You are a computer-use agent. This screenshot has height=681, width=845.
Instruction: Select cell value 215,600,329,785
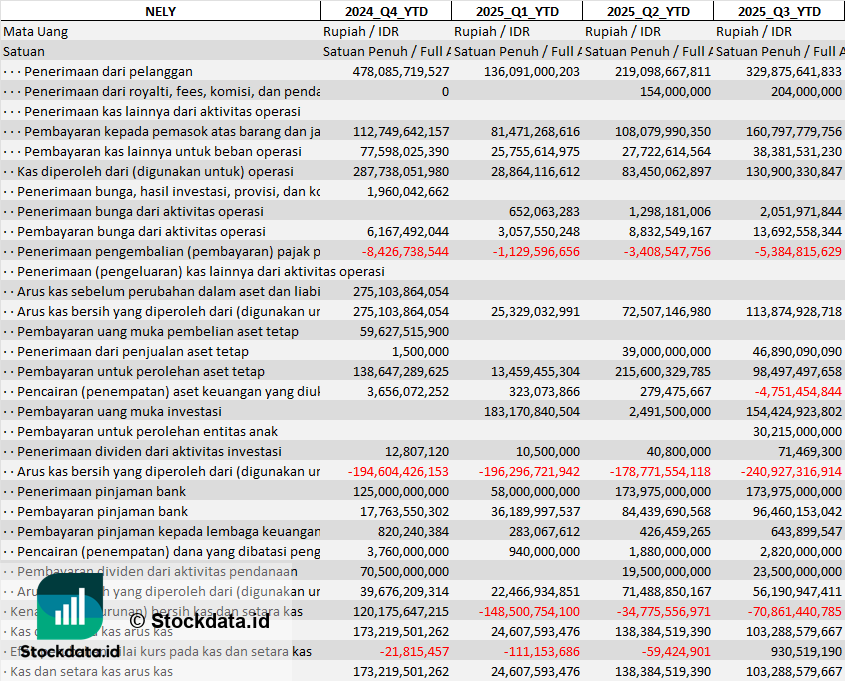click(663, 371)
